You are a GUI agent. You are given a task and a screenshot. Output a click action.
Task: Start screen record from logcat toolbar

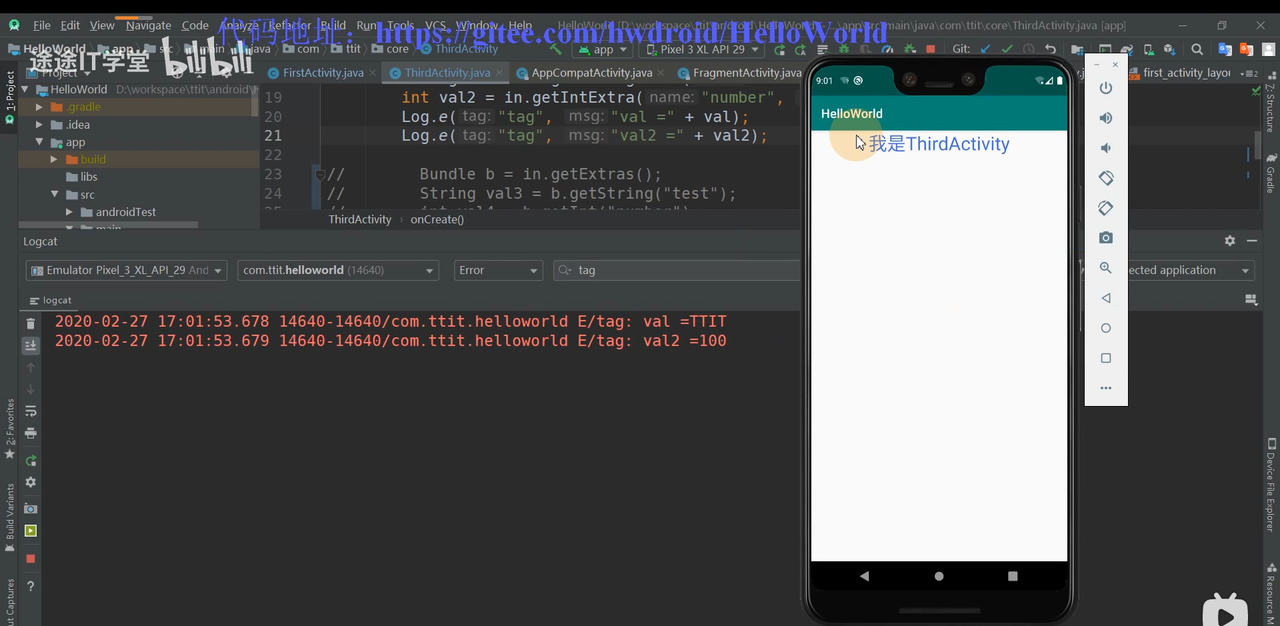click(x=31, y=531)
